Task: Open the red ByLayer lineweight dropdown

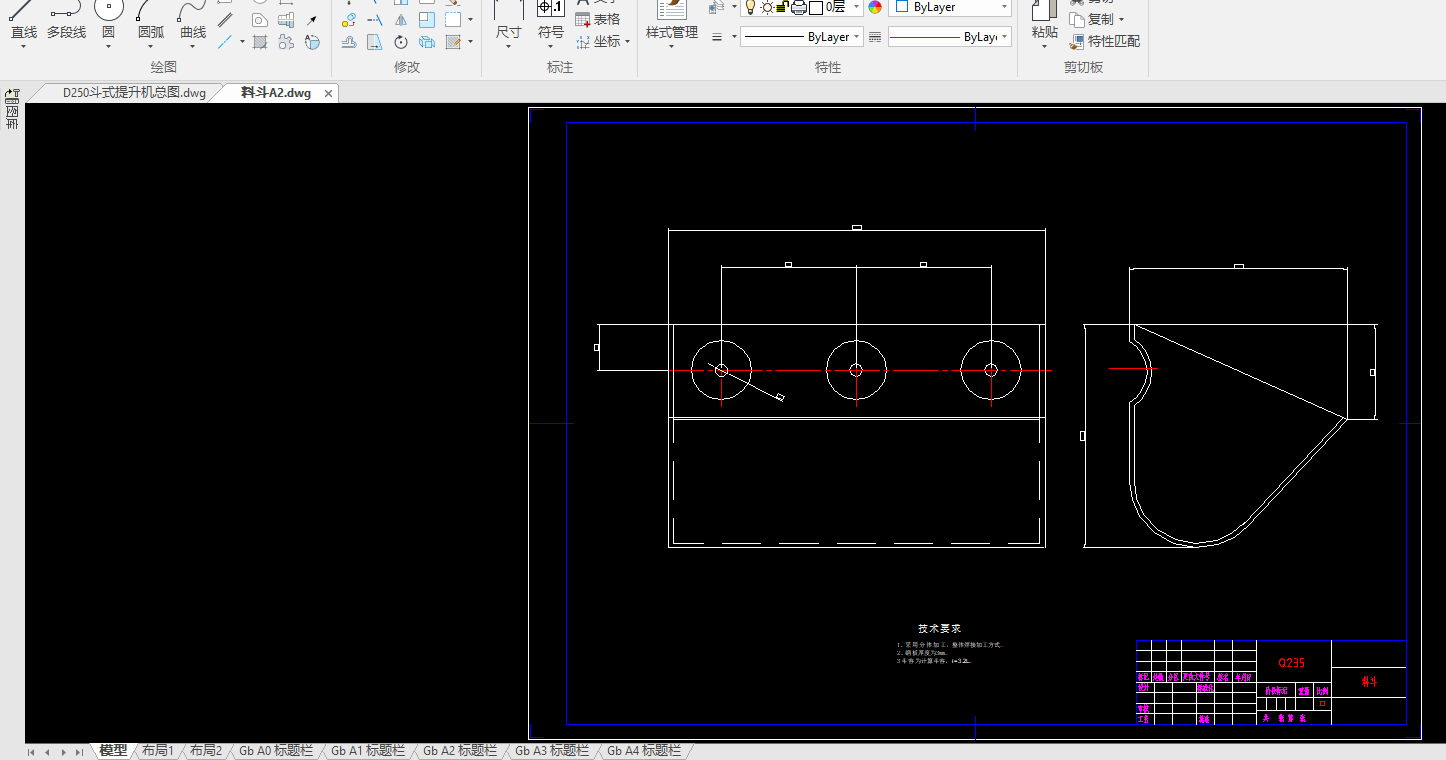Action: [x=950, y=37]
